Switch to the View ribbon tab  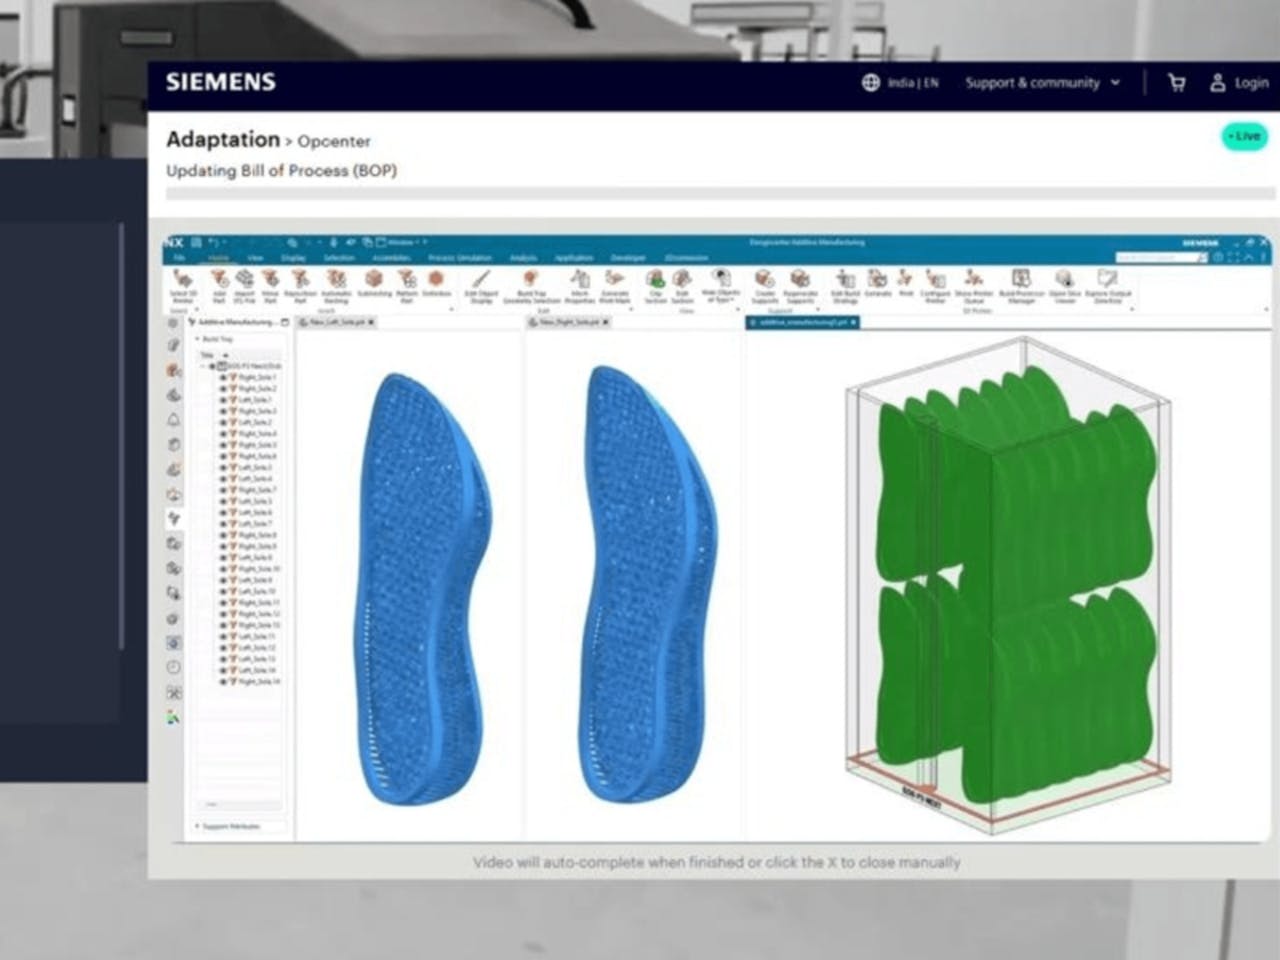click(255, 258)
